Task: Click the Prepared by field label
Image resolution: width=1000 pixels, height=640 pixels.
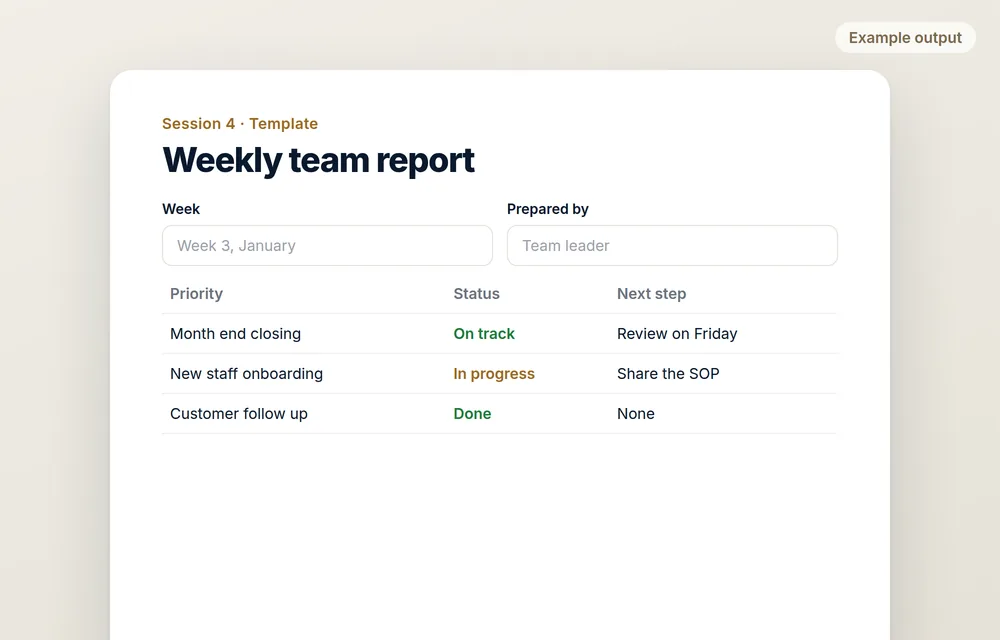Action: [547, 209]
